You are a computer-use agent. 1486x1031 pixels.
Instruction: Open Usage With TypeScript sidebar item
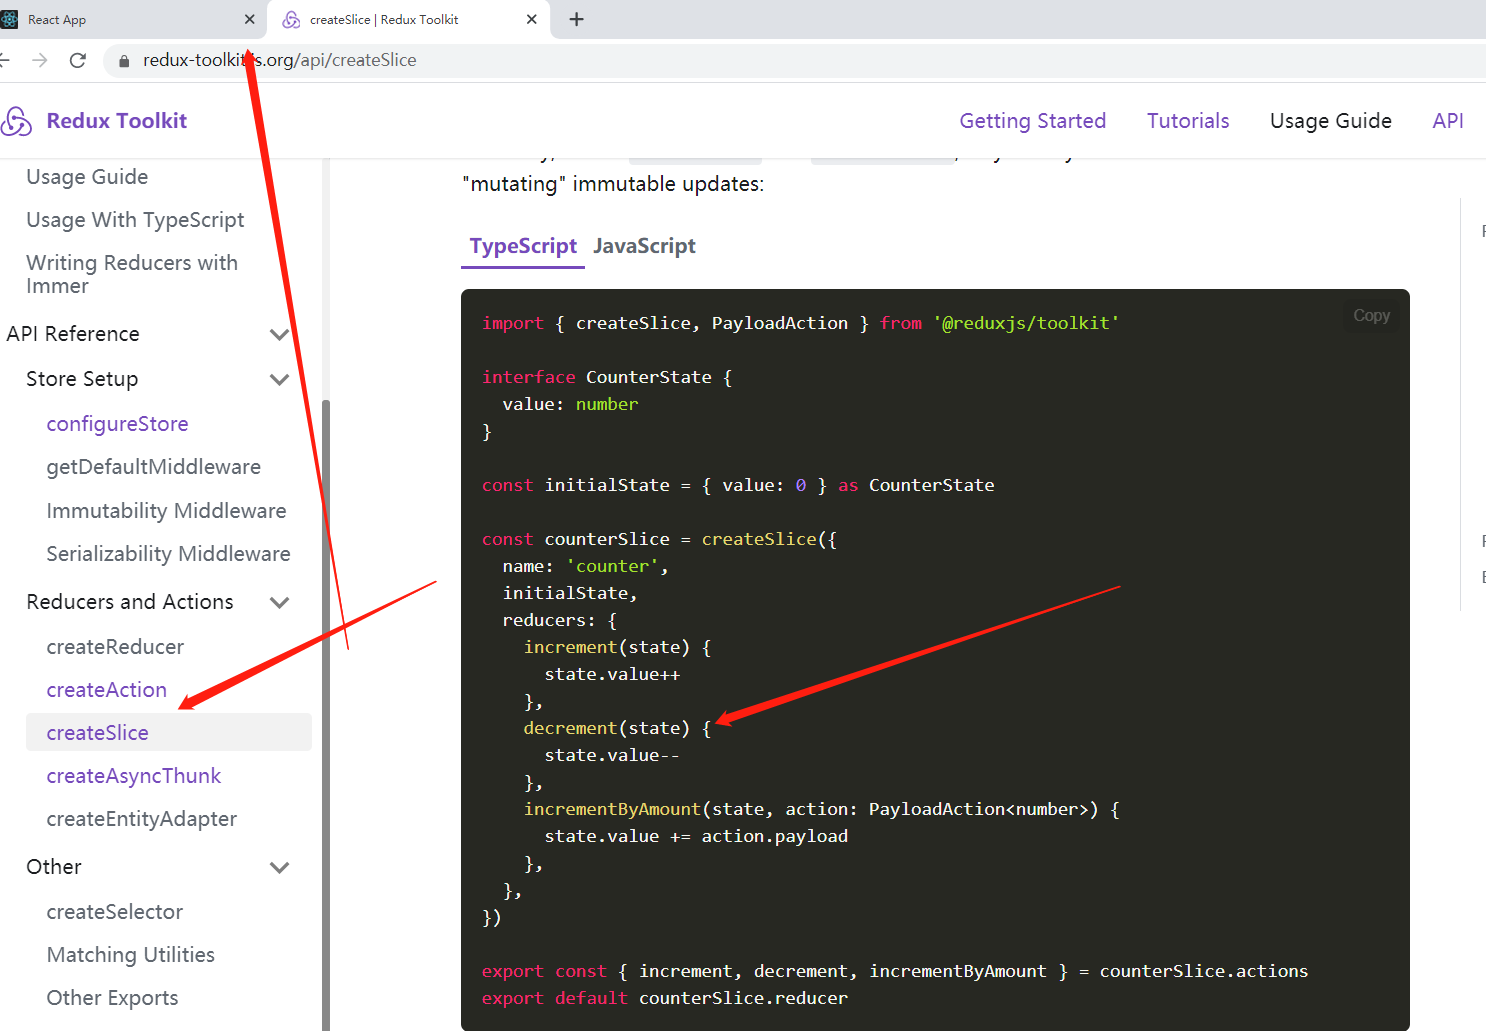click(x=135, y=220)
